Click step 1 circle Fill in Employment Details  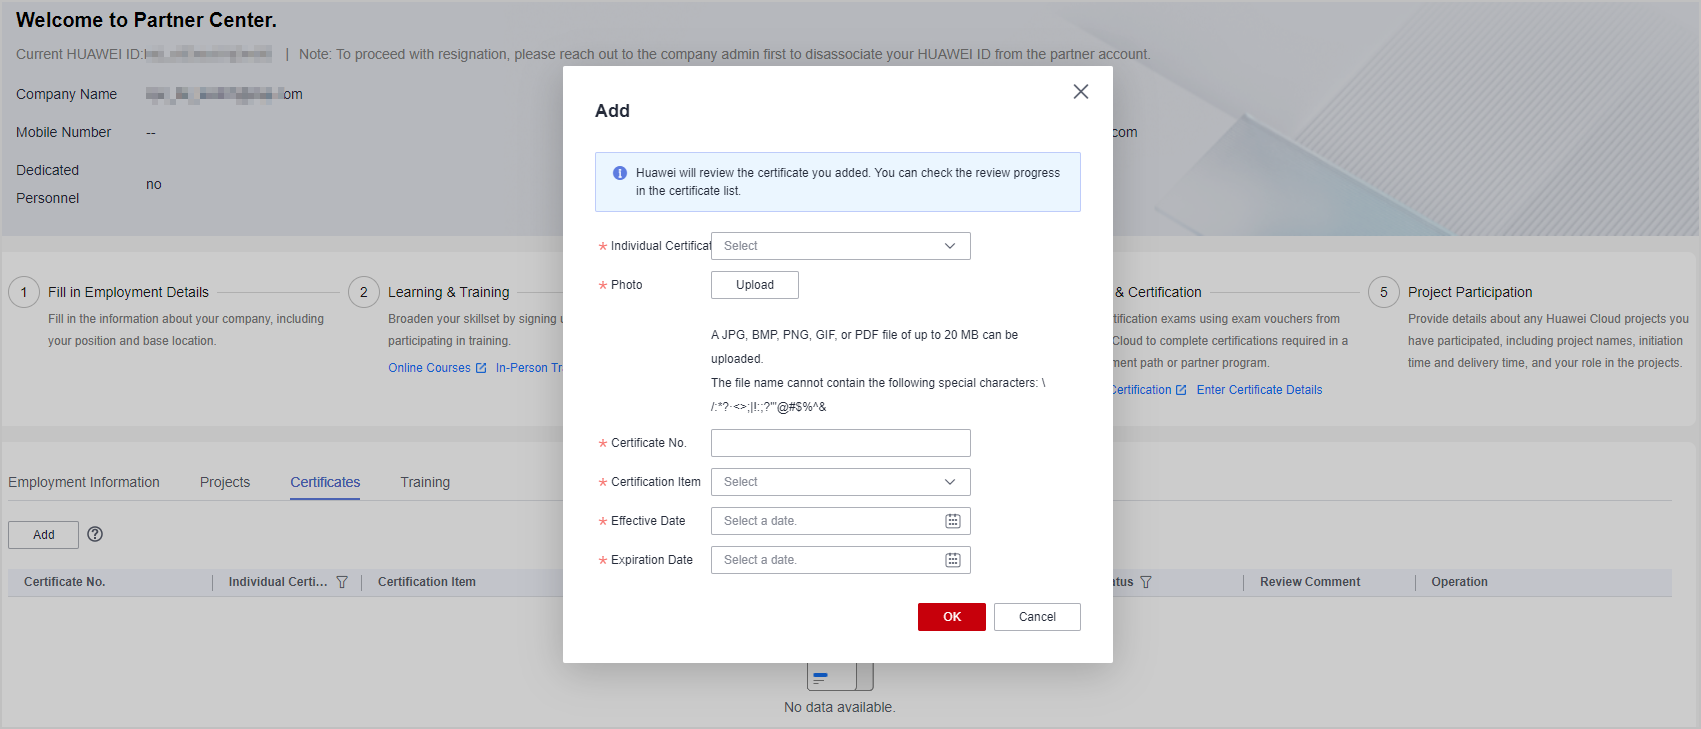coord(24,292)
